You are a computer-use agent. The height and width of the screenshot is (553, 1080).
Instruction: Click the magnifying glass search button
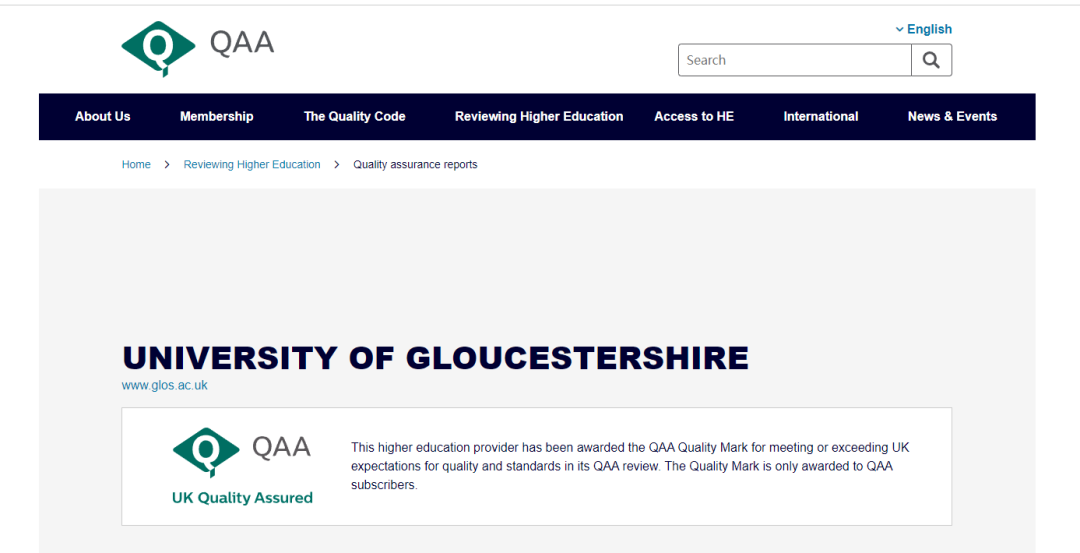point(931,60)
